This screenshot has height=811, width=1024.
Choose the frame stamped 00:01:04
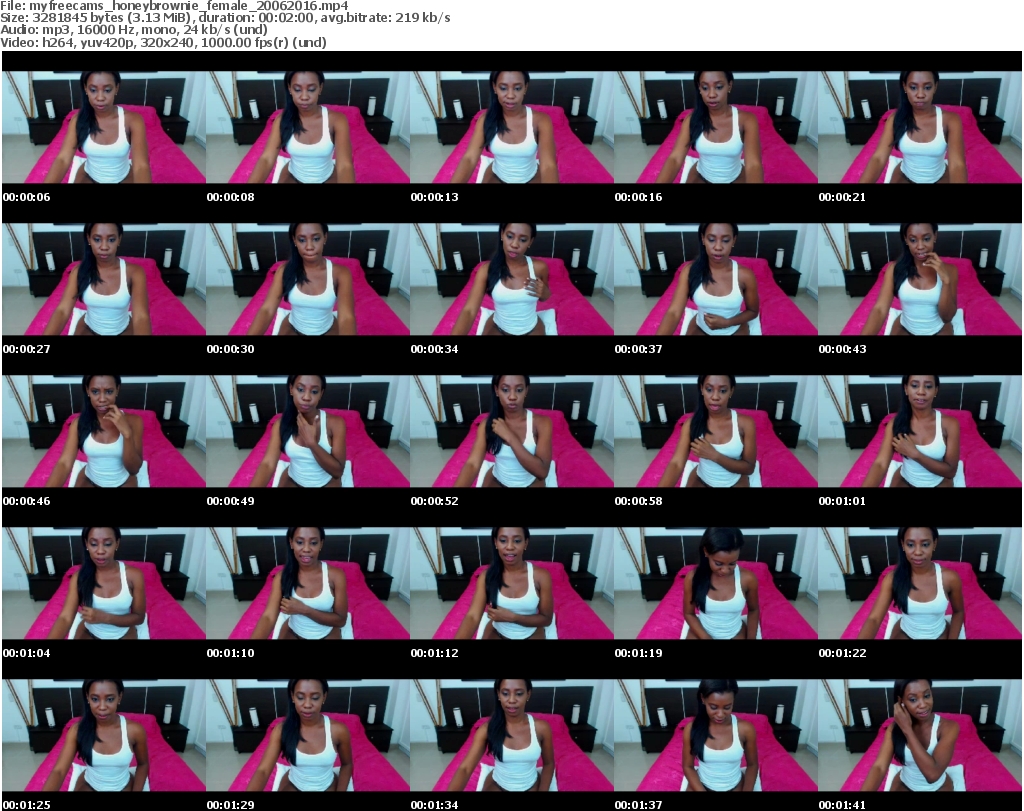click(x=104, y=583)
